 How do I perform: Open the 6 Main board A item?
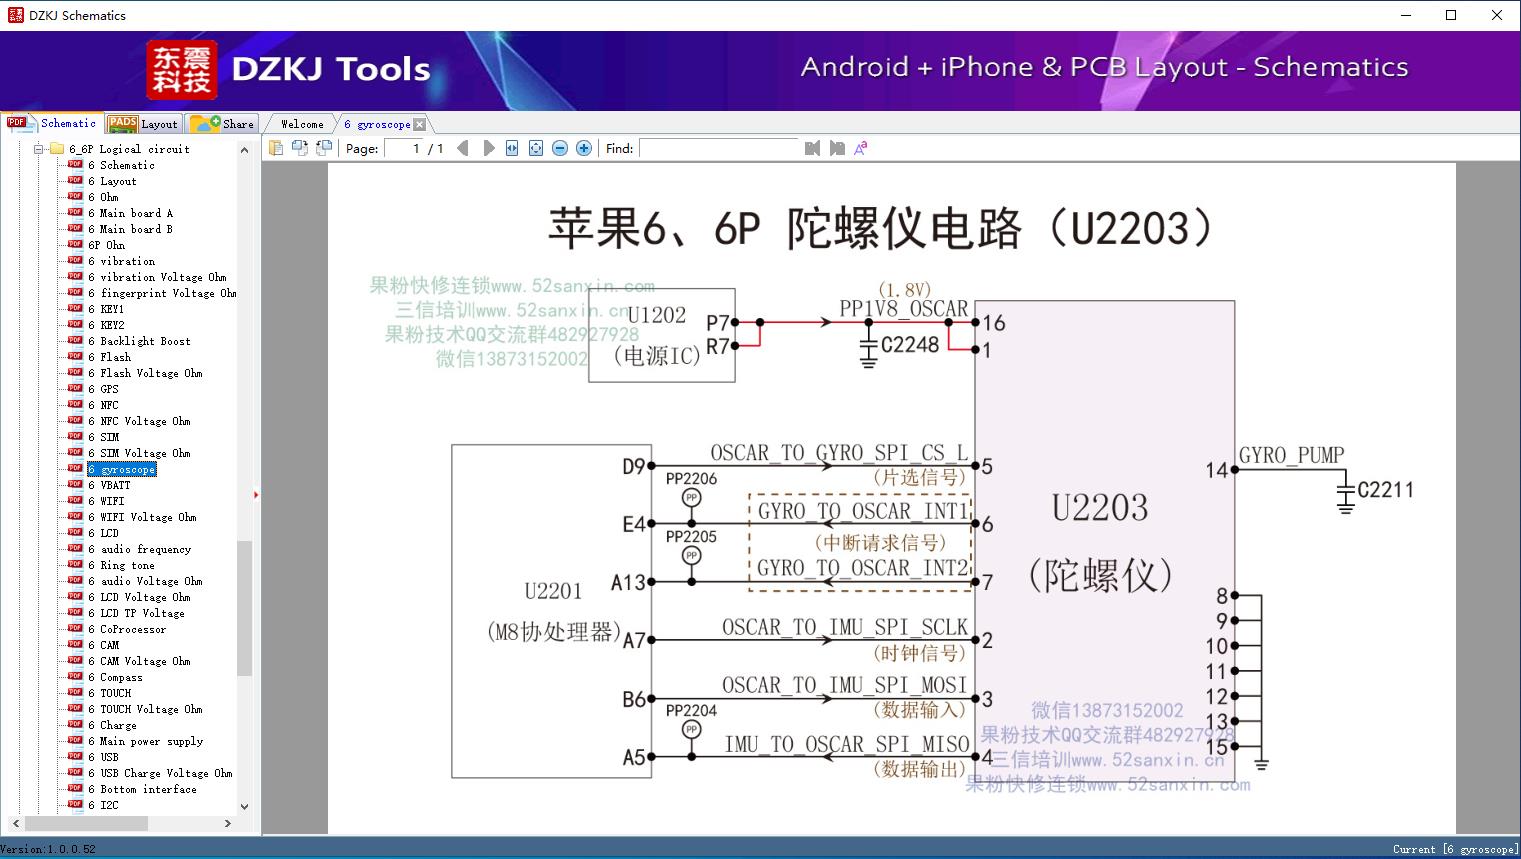[130, 213]
